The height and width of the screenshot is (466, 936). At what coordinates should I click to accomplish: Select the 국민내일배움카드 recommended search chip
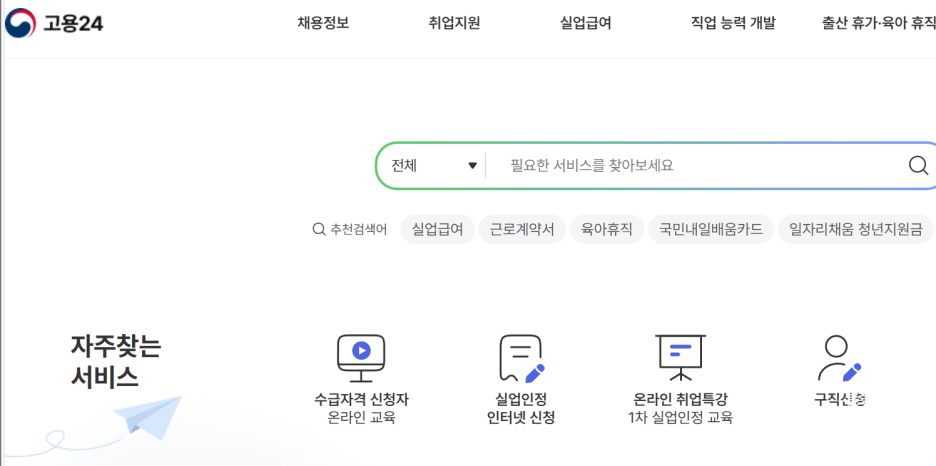(711, 230)
